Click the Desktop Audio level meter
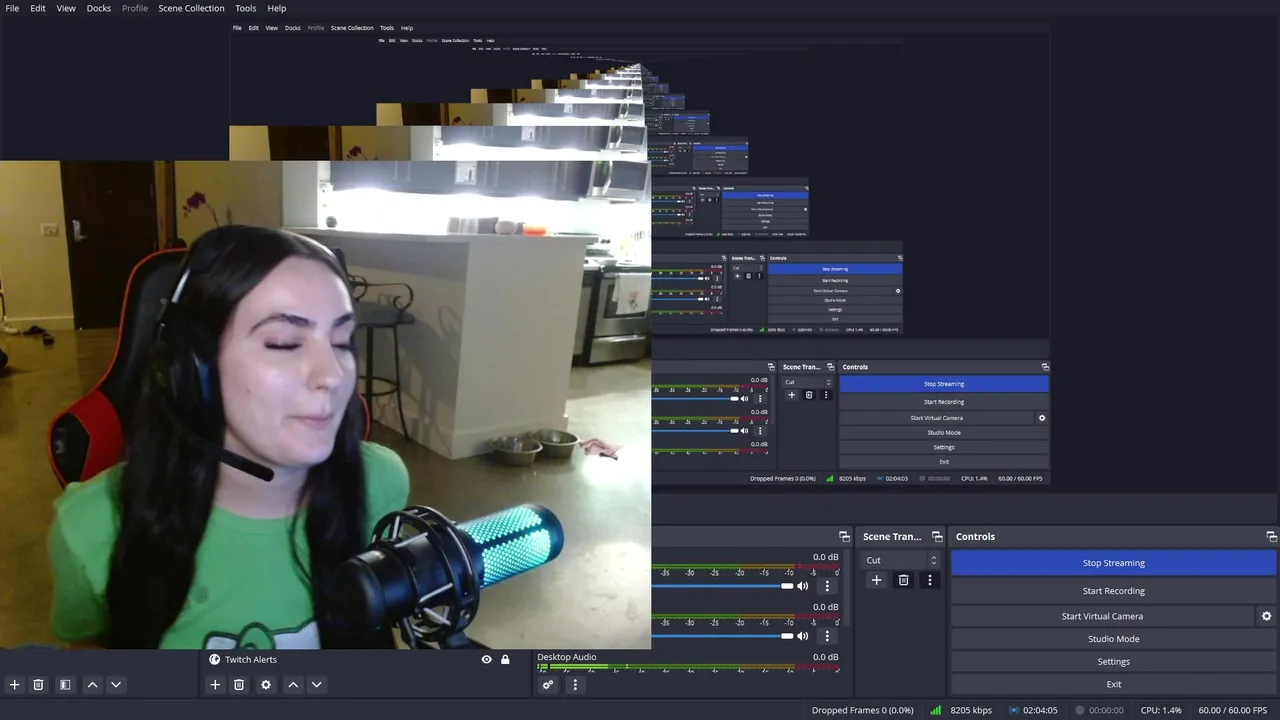Viewport: 1280px width, 720px height. tap(688, 667)
